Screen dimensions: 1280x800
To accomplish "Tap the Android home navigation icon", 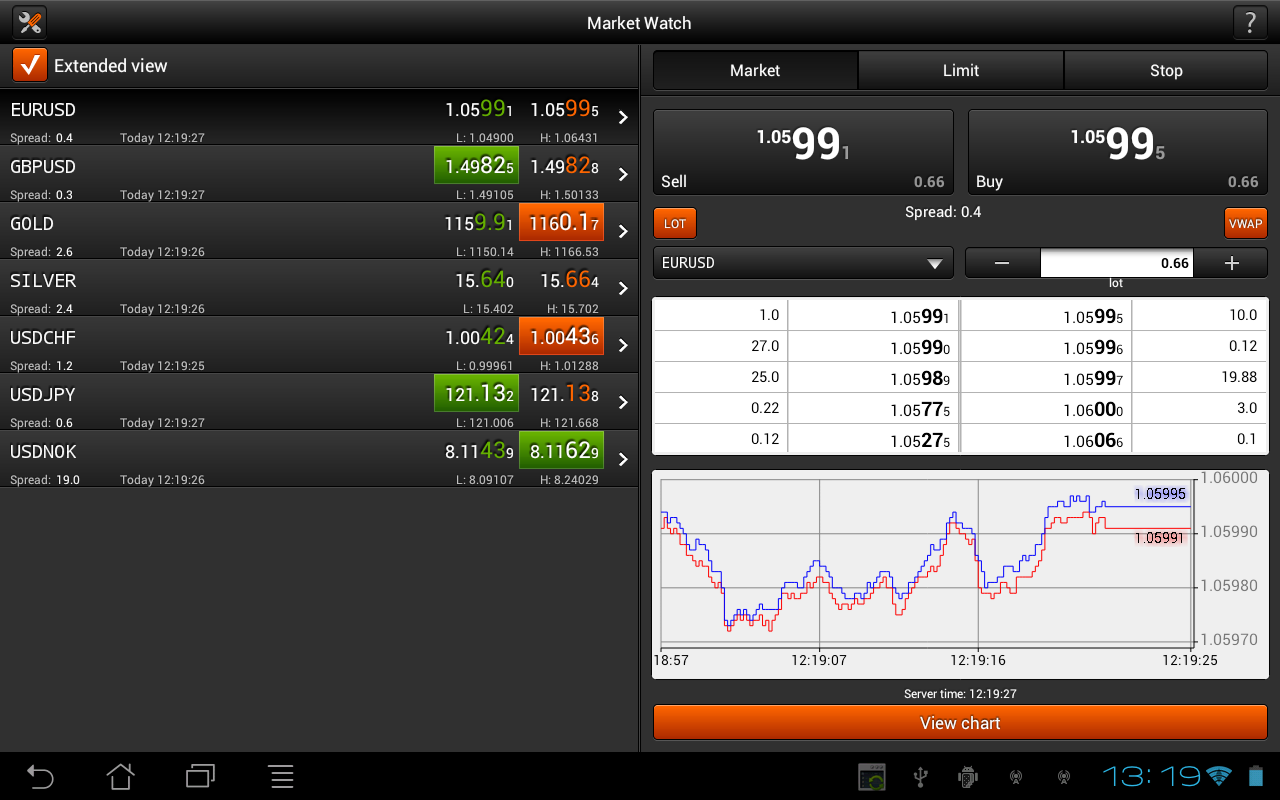I will (120, 776).
